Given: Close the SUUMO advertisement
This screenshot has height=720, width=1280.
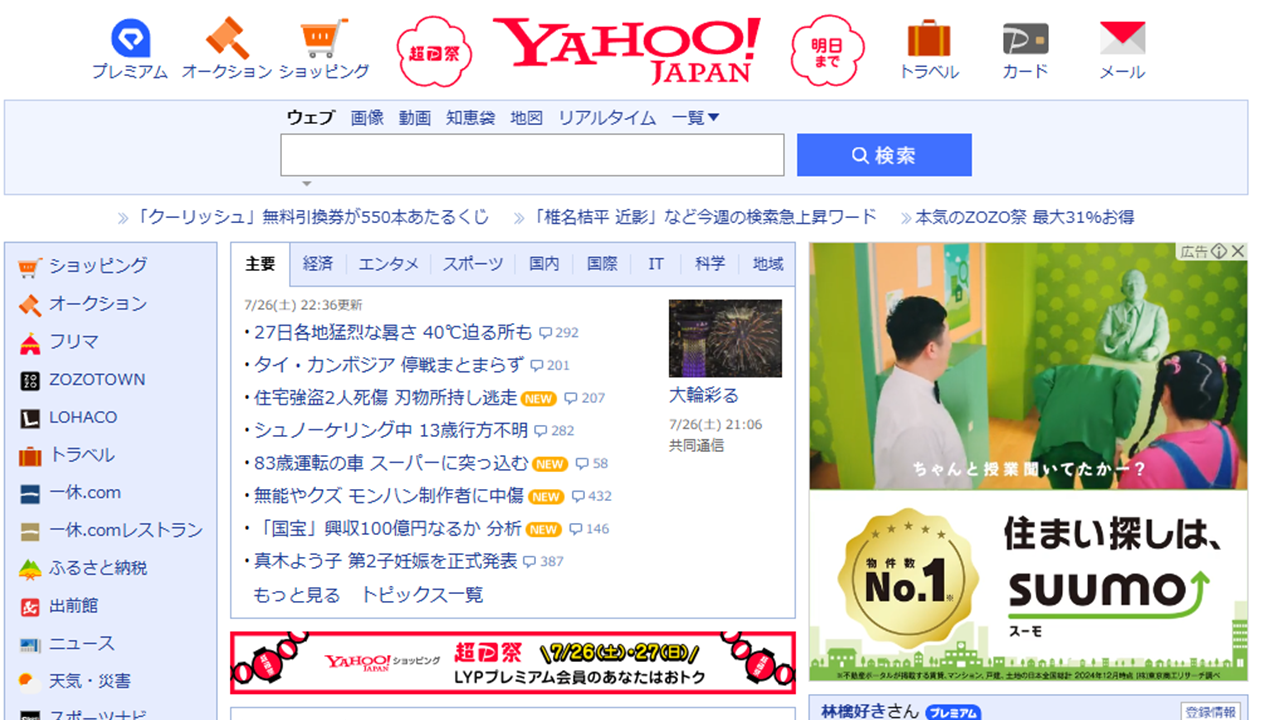Looking at the screenshot, I should tap(1238, 251).
